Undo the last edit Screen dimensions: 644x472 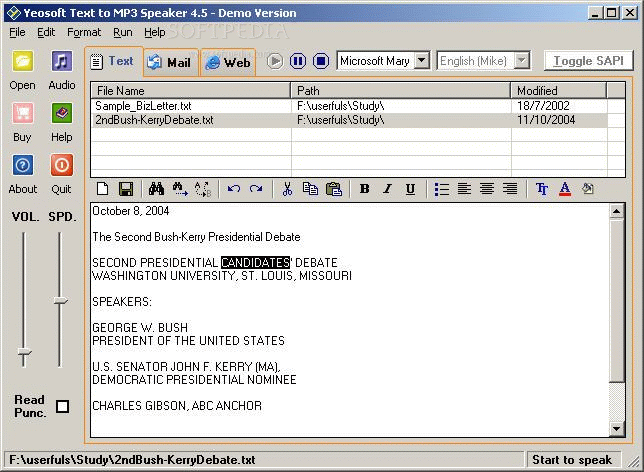(234, 189)
